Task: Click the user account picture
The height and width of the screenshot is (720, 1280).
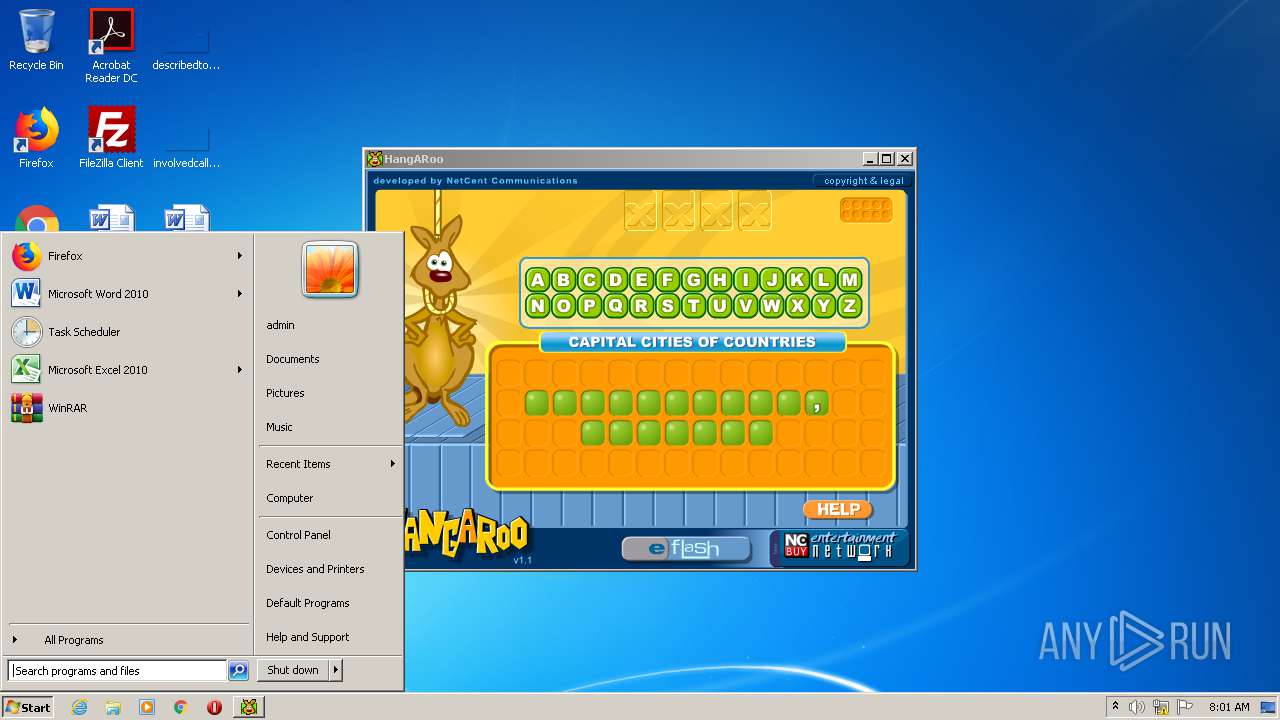Action: click(x=330, y=270)
